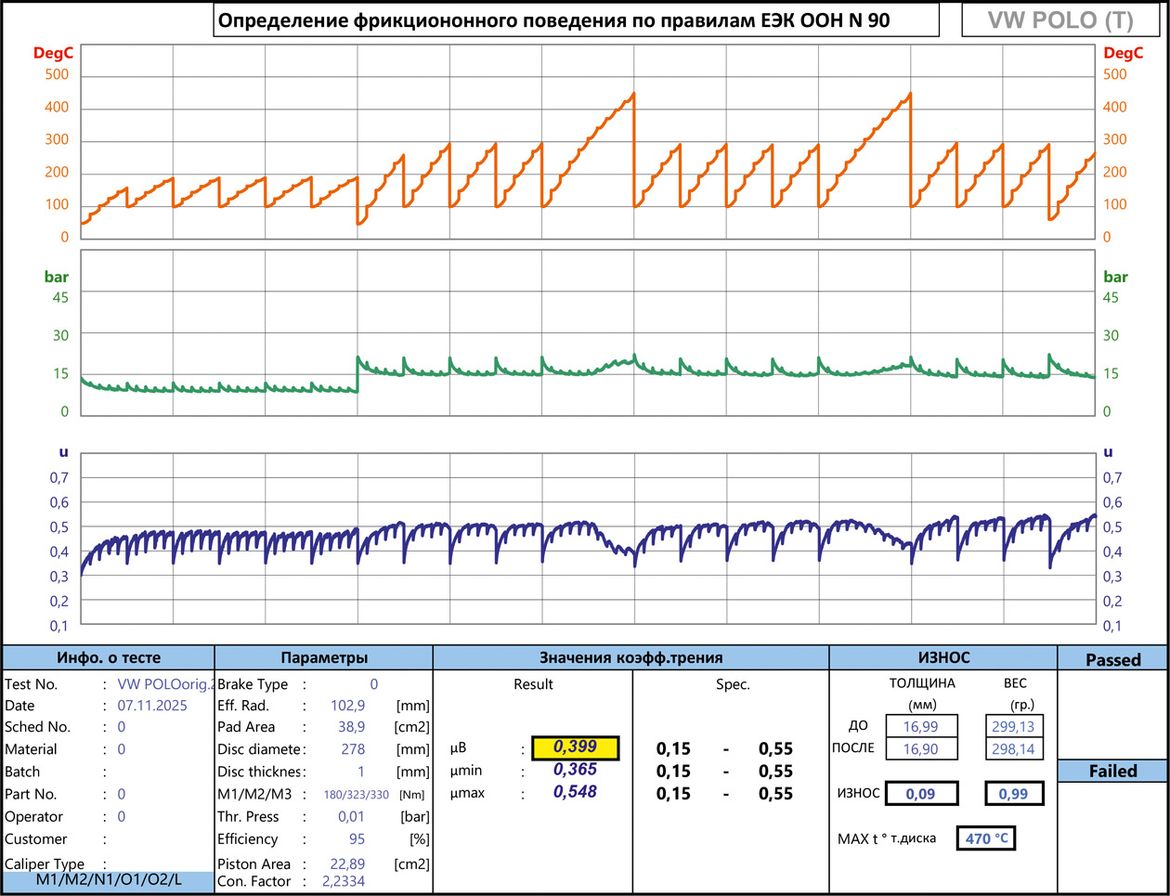
Task: Select the Part No. value
Action: click(x=122, y=795)
